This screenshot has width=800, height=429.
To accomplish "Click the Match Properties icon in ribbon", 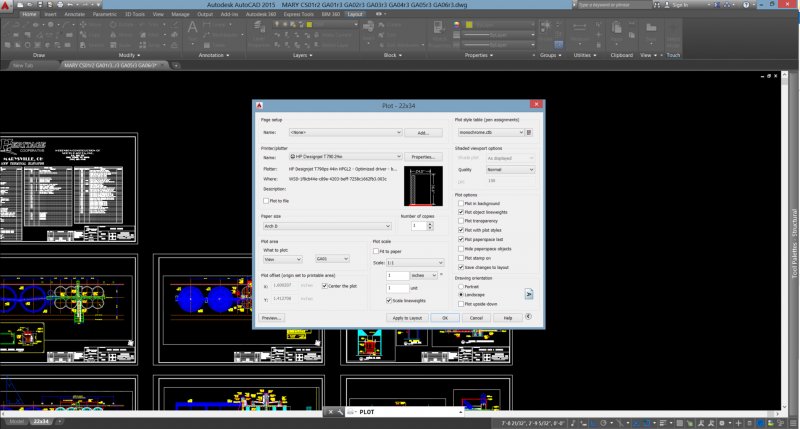I will (439, 28).
